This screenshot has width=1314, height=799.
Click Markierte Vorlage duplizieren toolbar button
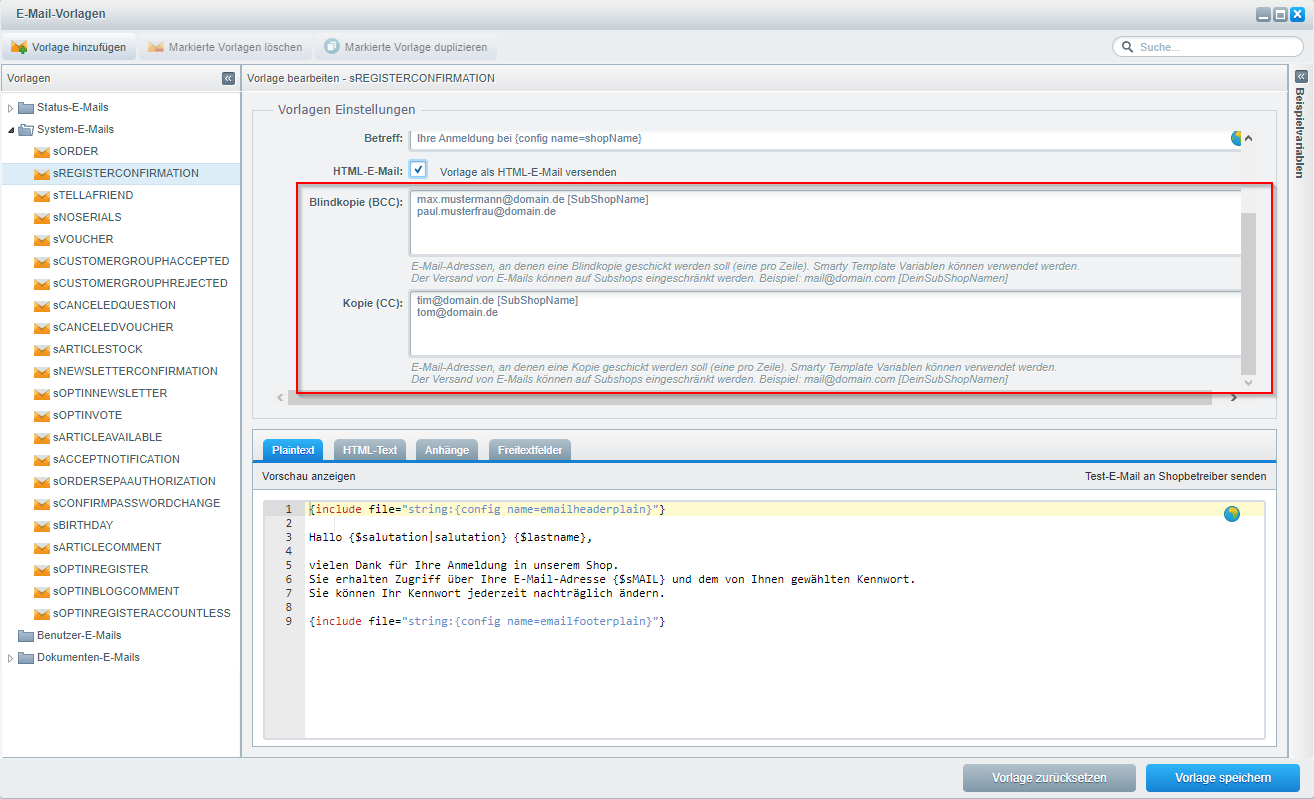(x=405, y=47)
